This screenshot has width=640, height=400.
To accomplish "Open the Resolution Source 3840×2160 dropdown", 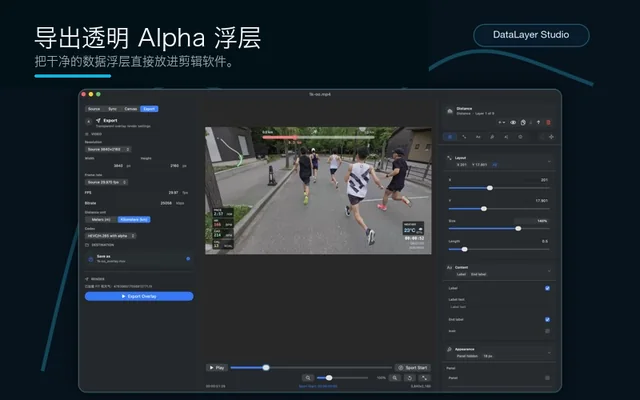I will (108, 149).
